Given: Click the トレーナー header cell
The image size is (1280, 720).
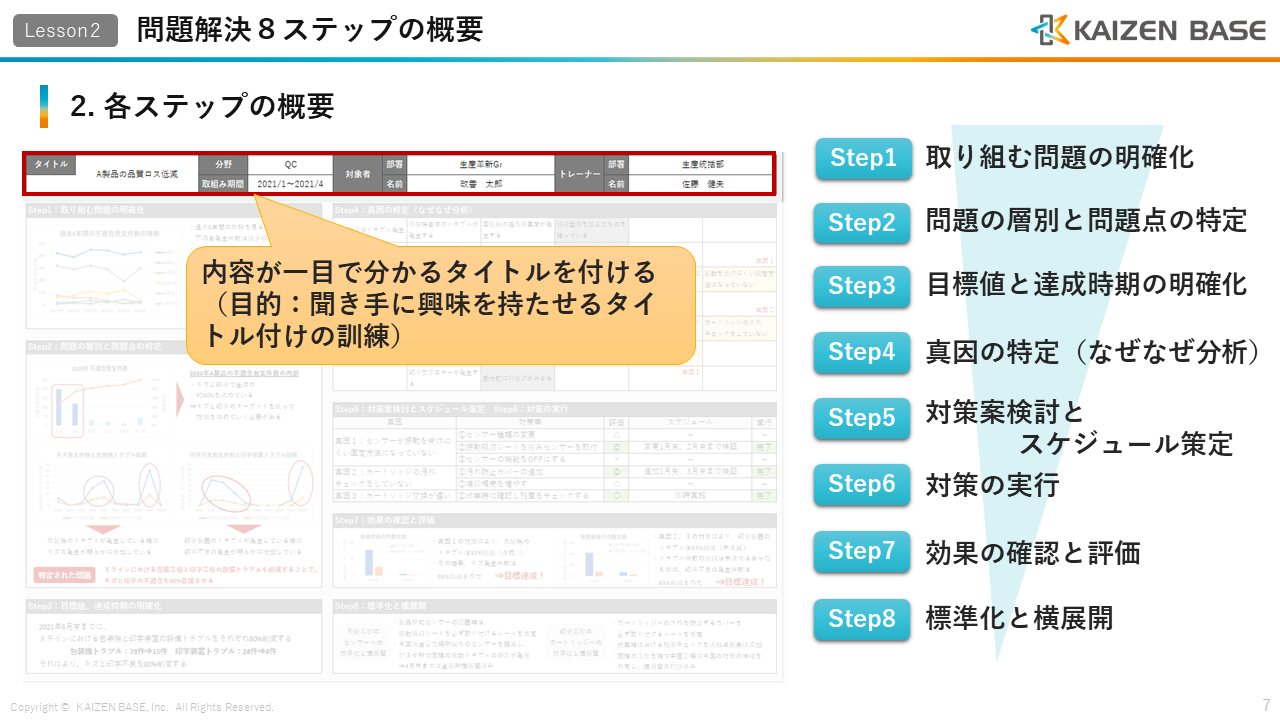Looking at the screenshot, I should (579, 174).
